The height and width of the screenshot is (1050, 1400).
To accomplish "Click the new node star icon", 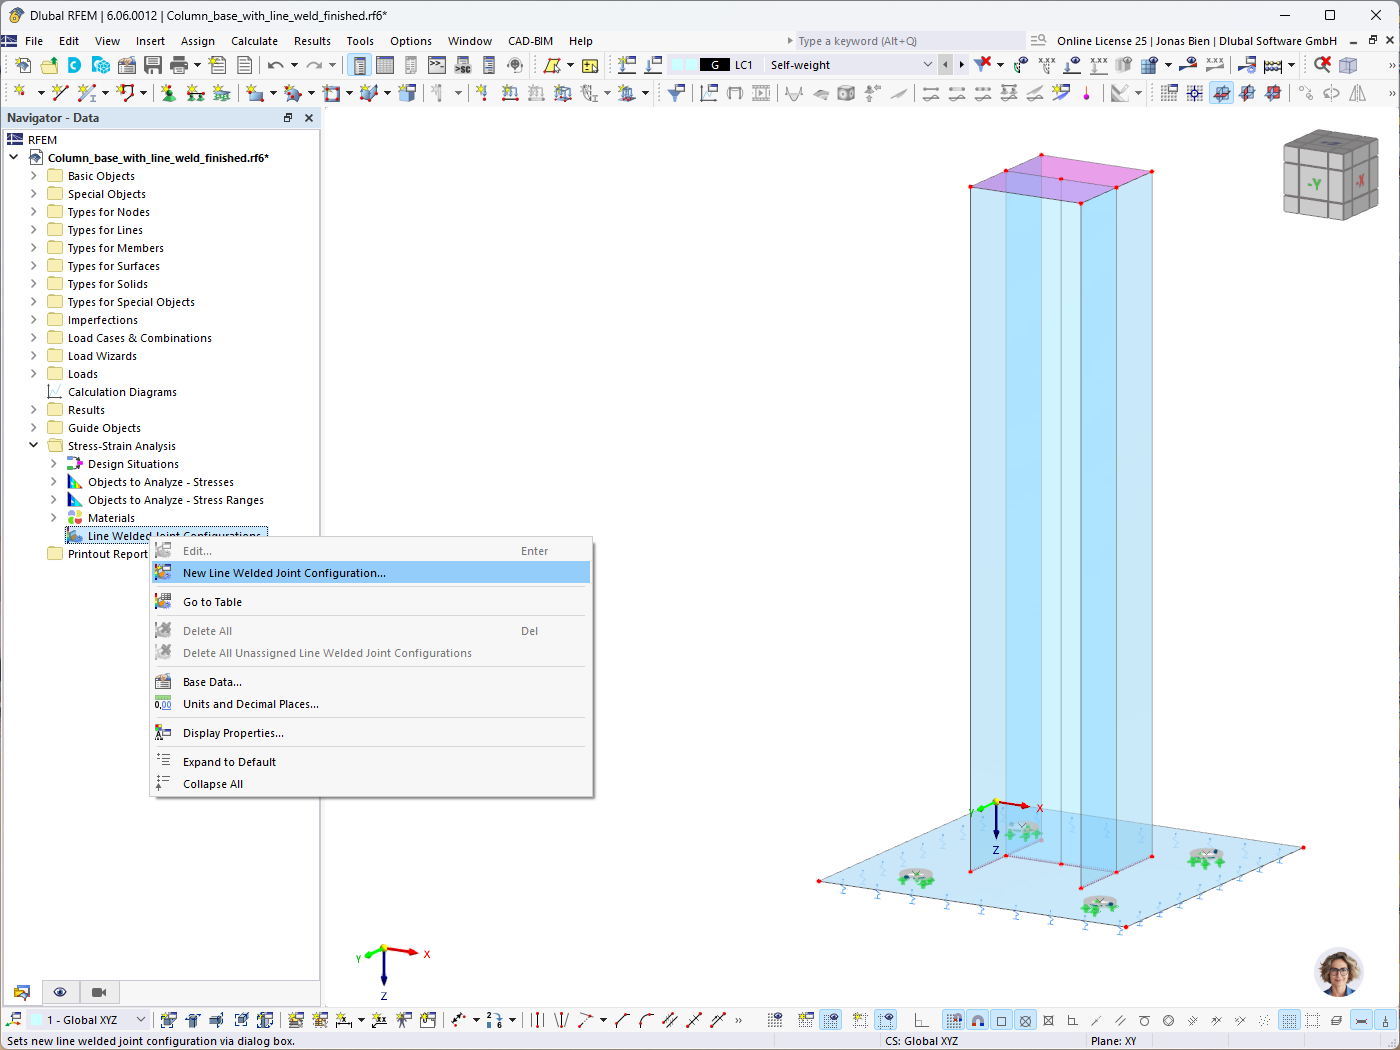I will [19, 93].
